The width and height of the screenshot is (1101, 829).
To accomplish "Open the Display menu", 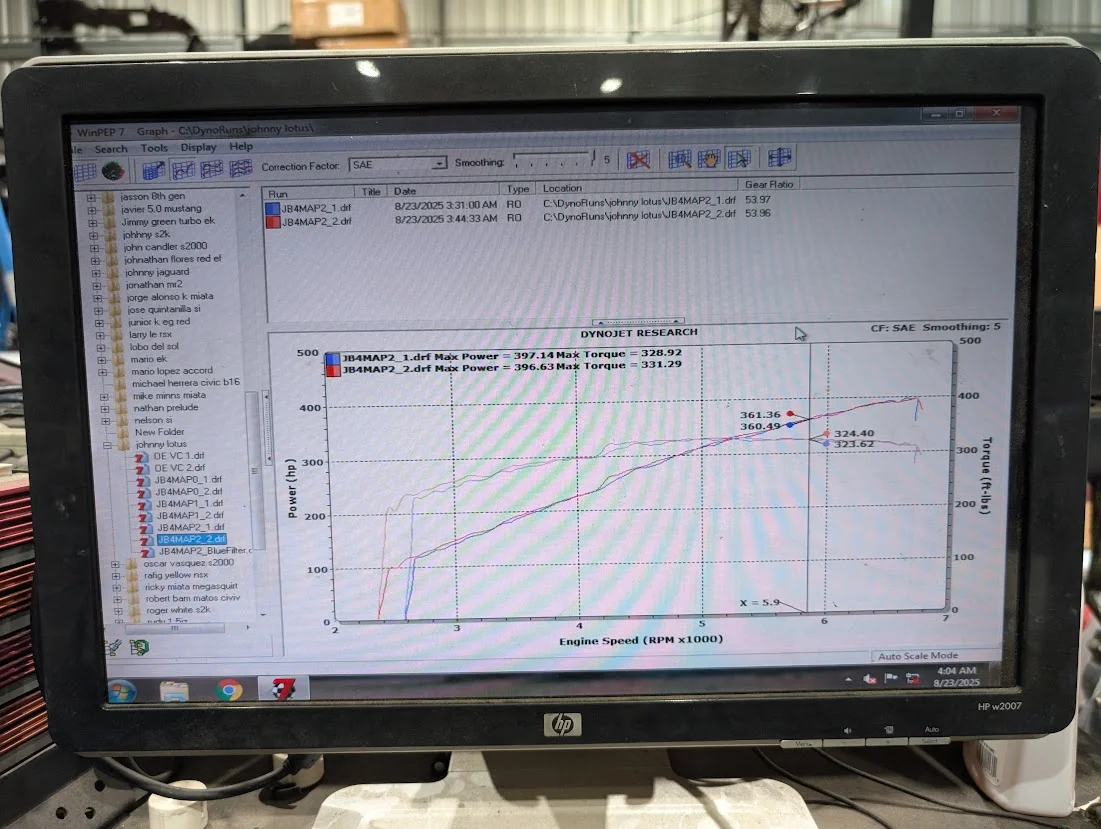I will 198,147.
